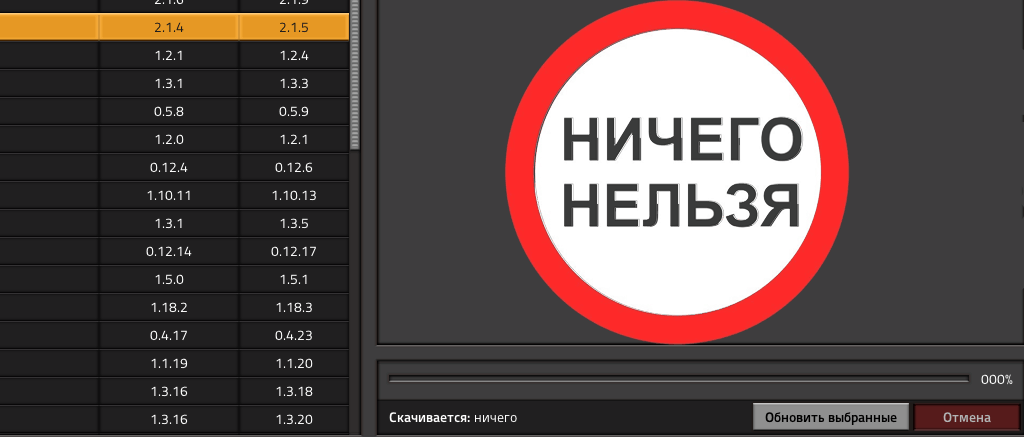Click the cell showing version 1.18.3
The image size is (1024, 437).
293,307
